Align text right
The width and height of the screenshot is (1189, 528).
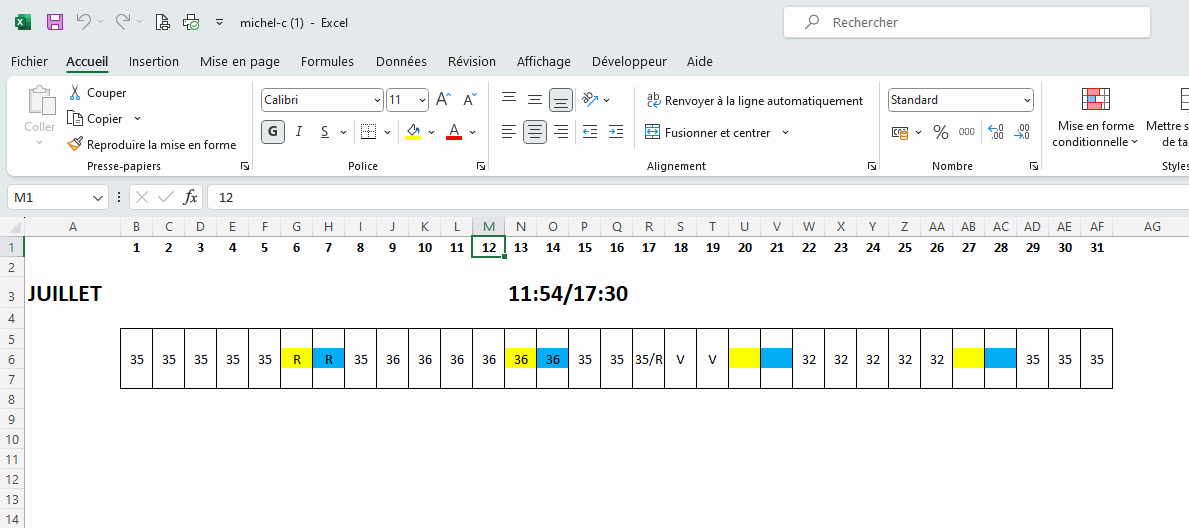click(x=561, y=132)
